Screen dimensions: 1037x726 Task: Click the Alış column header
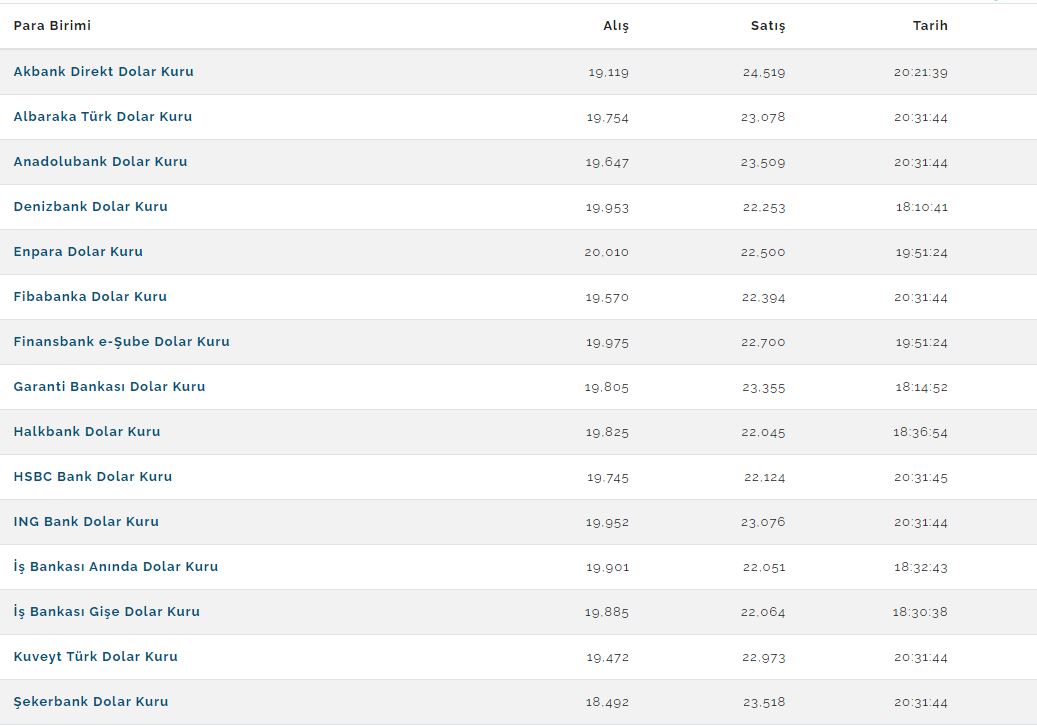click(616, 26)
